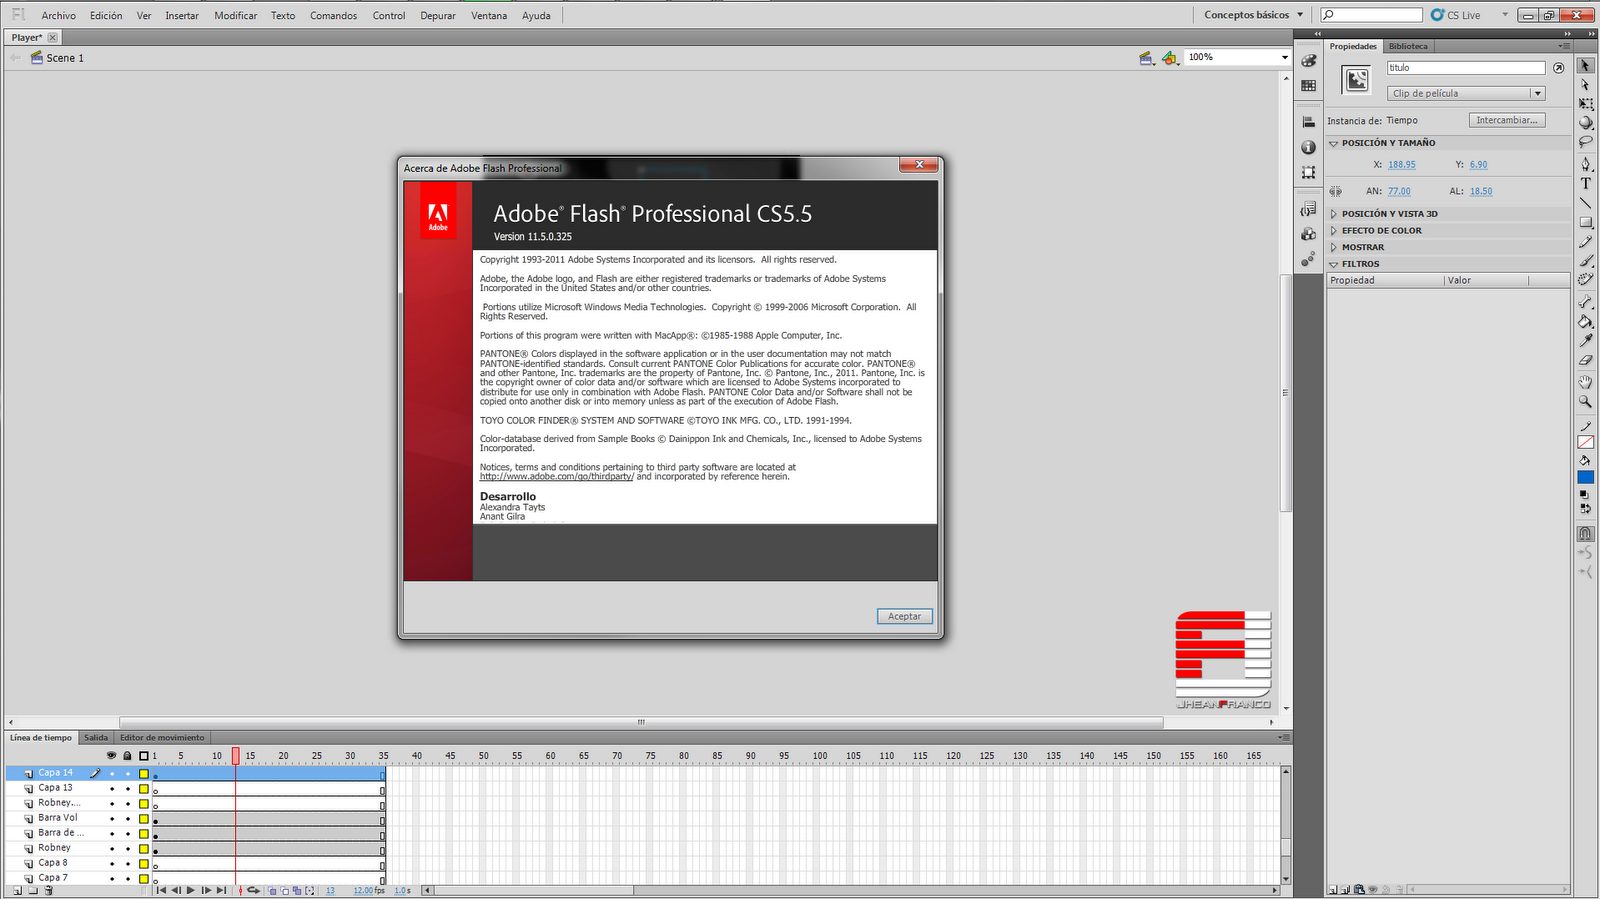This screenshot has width=1600, height=899.
Task: Click Aceptar in the About dialog
Action: click(x=905, y=616)
